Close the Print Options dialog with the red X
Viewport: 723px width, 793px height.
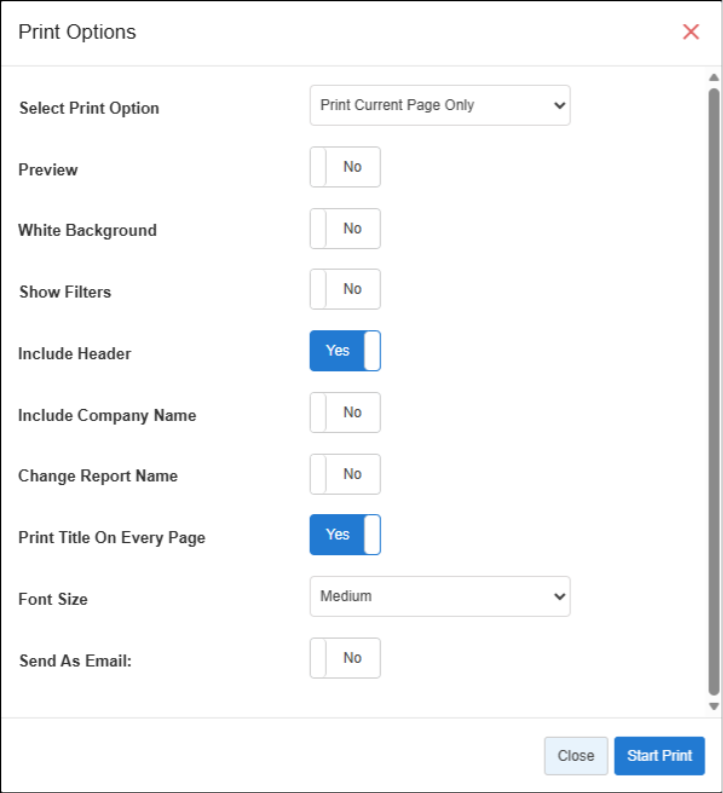690,32
